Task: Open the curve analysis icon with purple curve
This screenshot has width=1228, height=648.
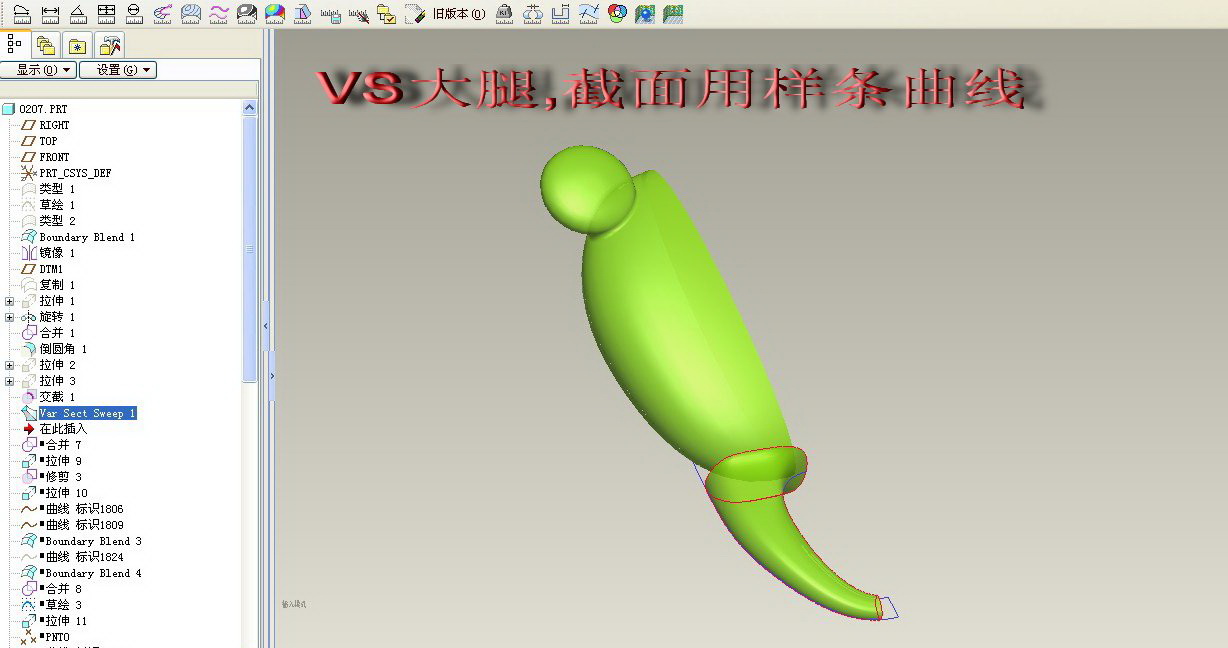Action: pos(163,14)
